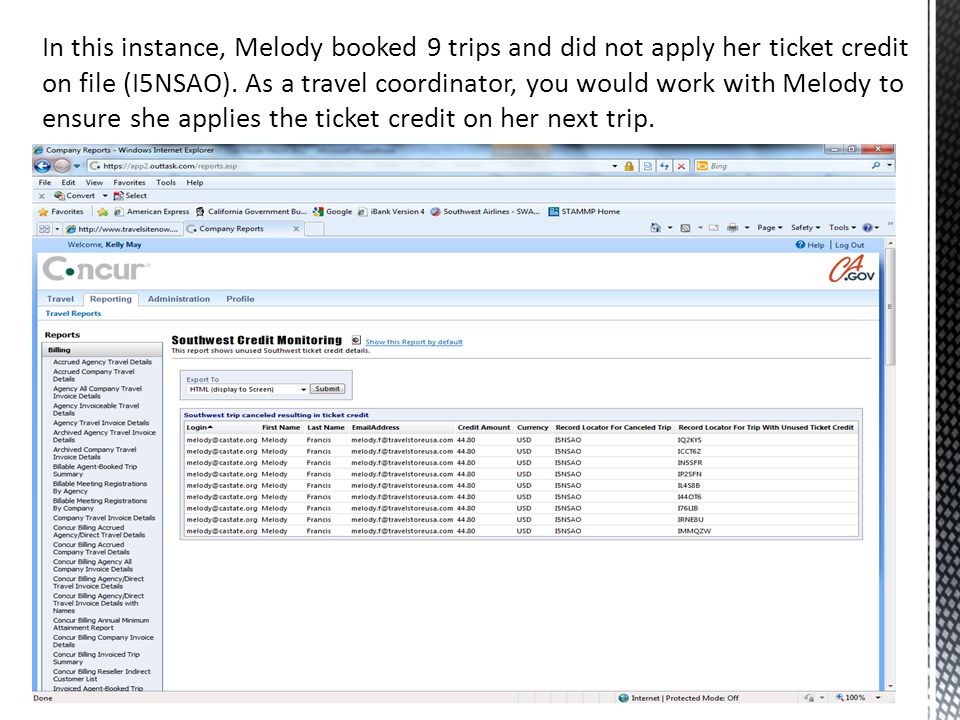Select the Administration tab in Concur
This screenshot has width=960, height=720.
(179, 299)
